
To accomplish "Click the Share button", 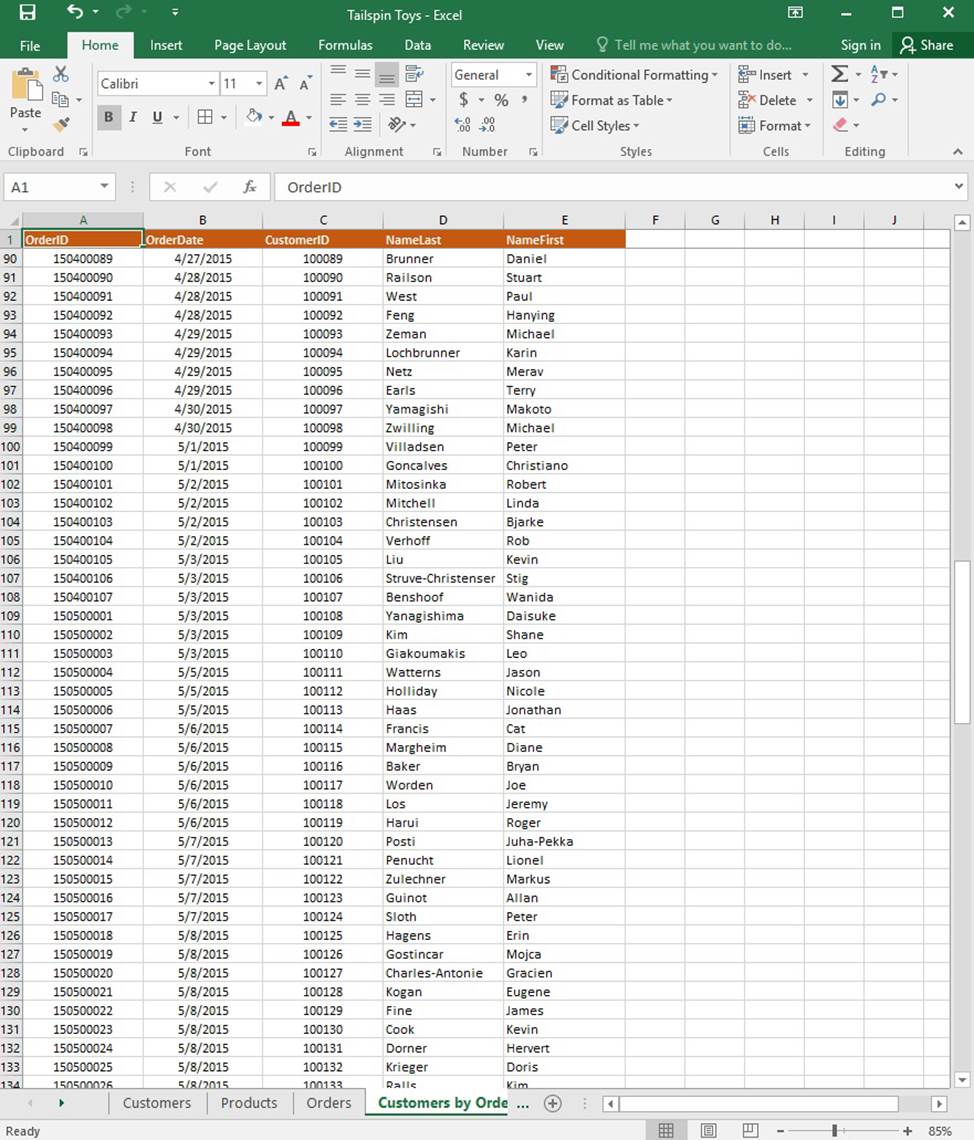I will 927,45.
